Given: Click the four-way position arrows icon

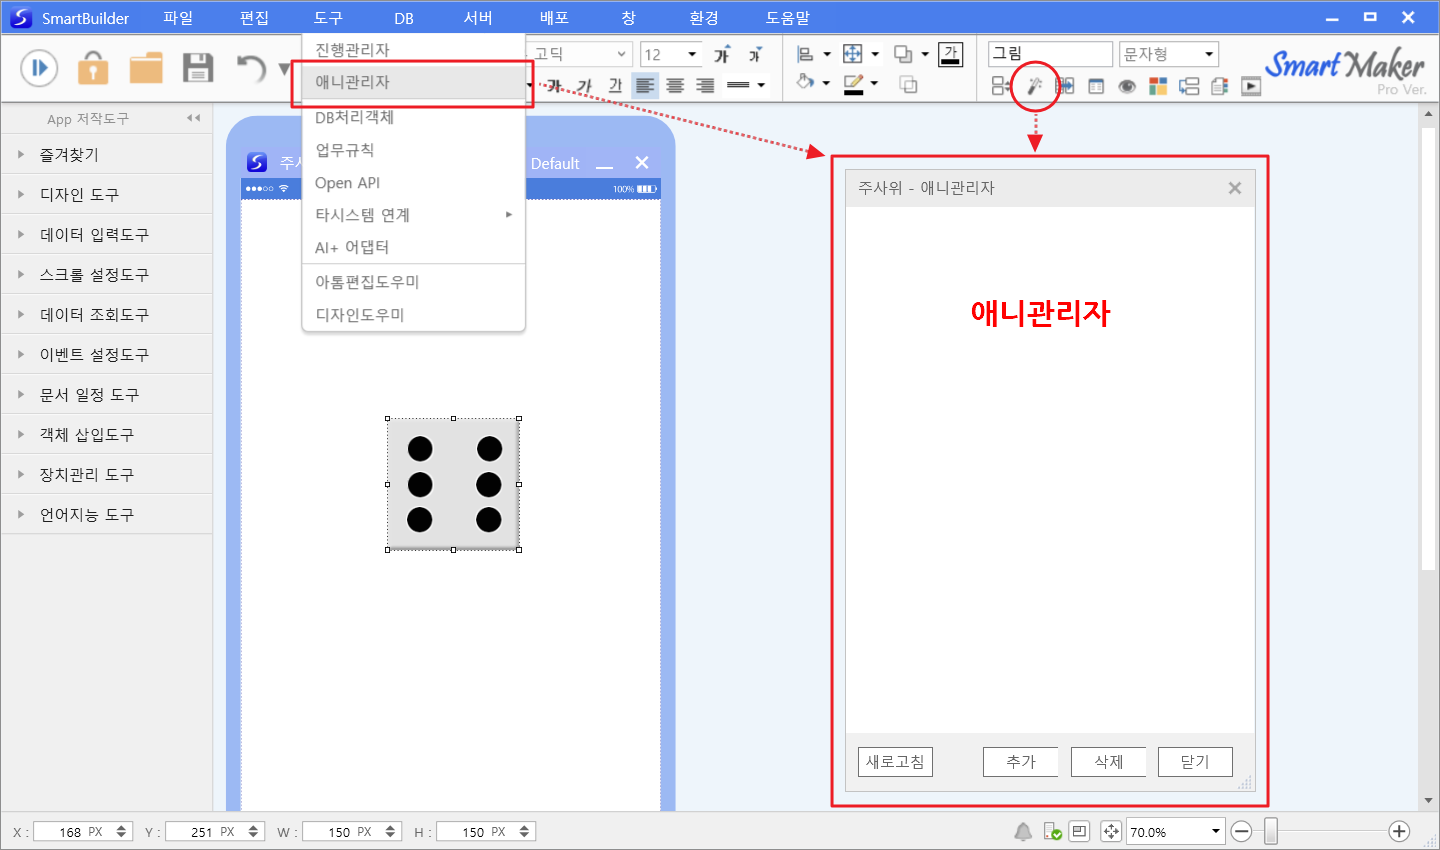Looking at the screenshot, I should [x=852, y=54].
